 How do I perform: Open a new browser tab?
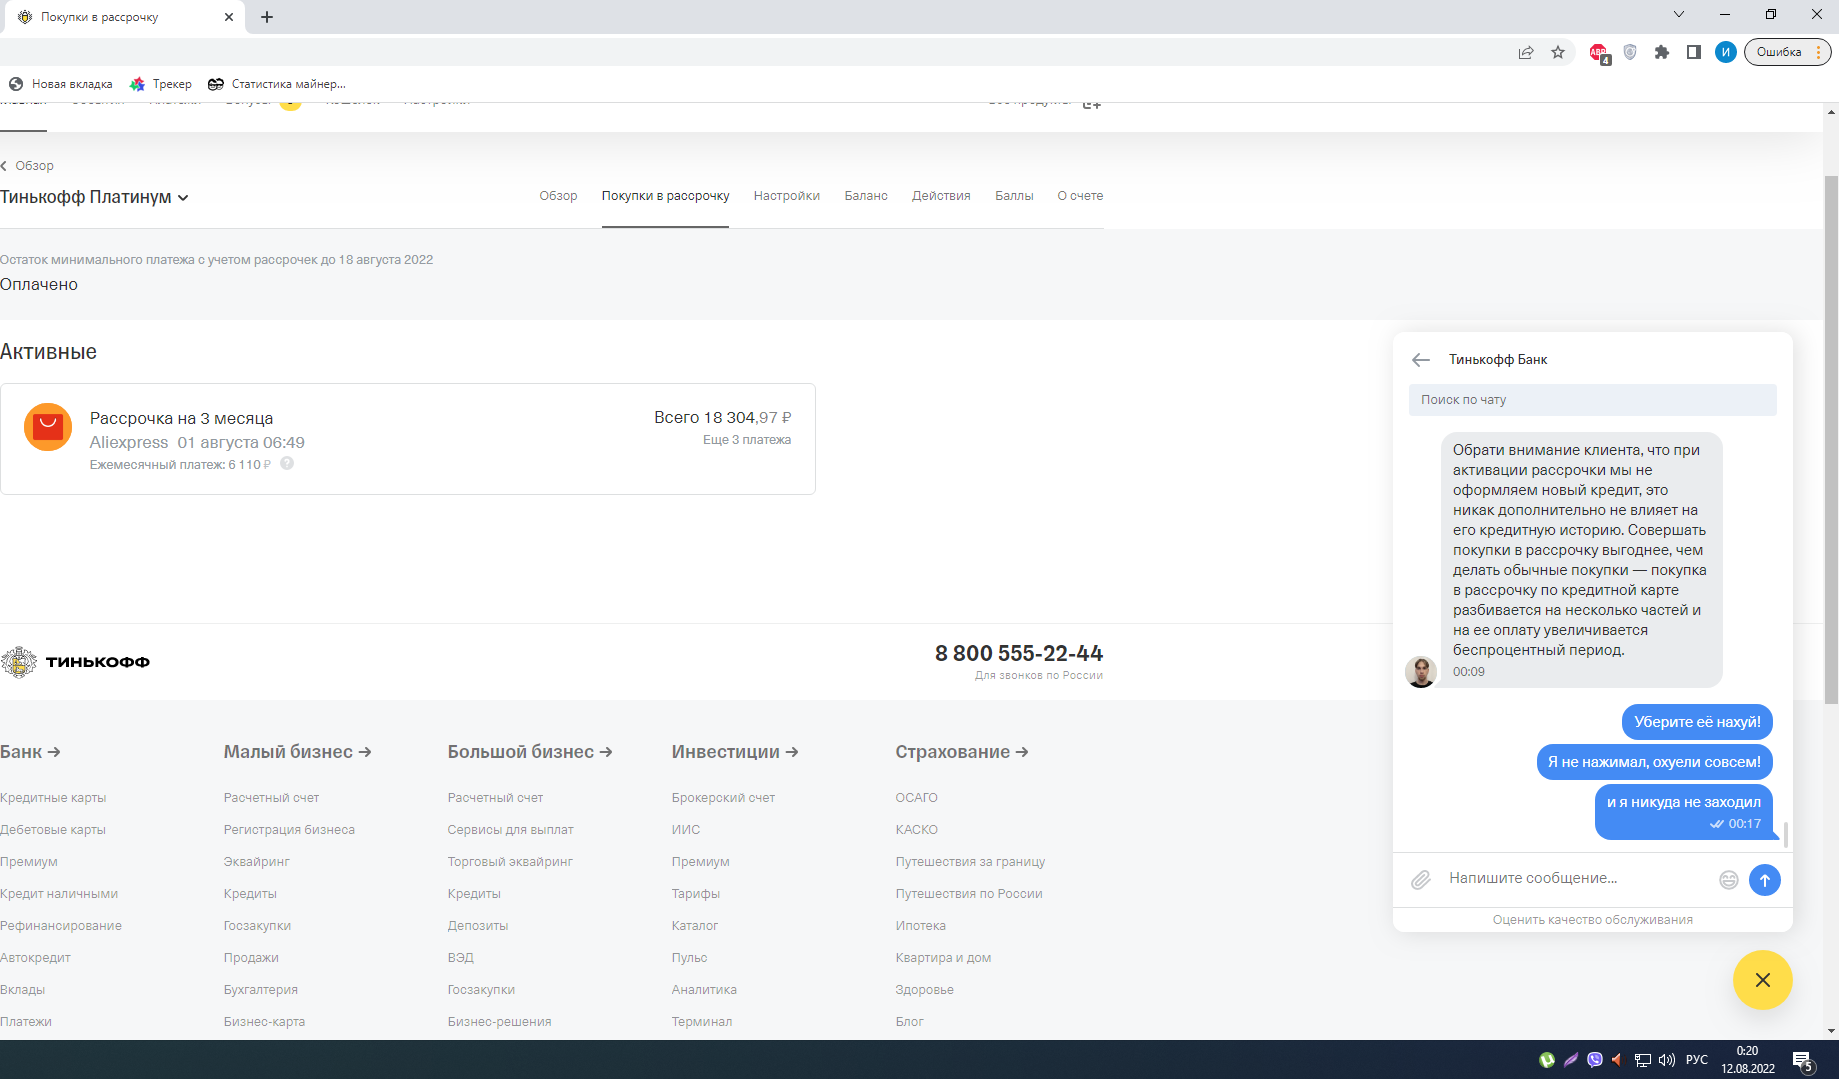pos(267,17)
